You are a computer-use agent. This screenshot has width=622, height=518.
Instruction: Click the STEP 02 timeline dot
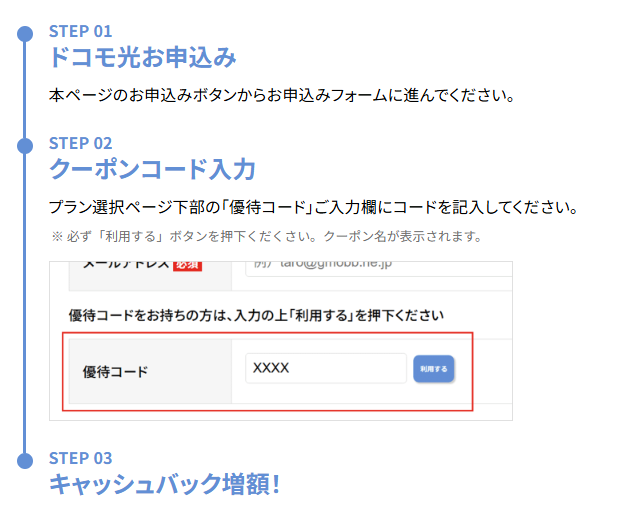[25, 146]
